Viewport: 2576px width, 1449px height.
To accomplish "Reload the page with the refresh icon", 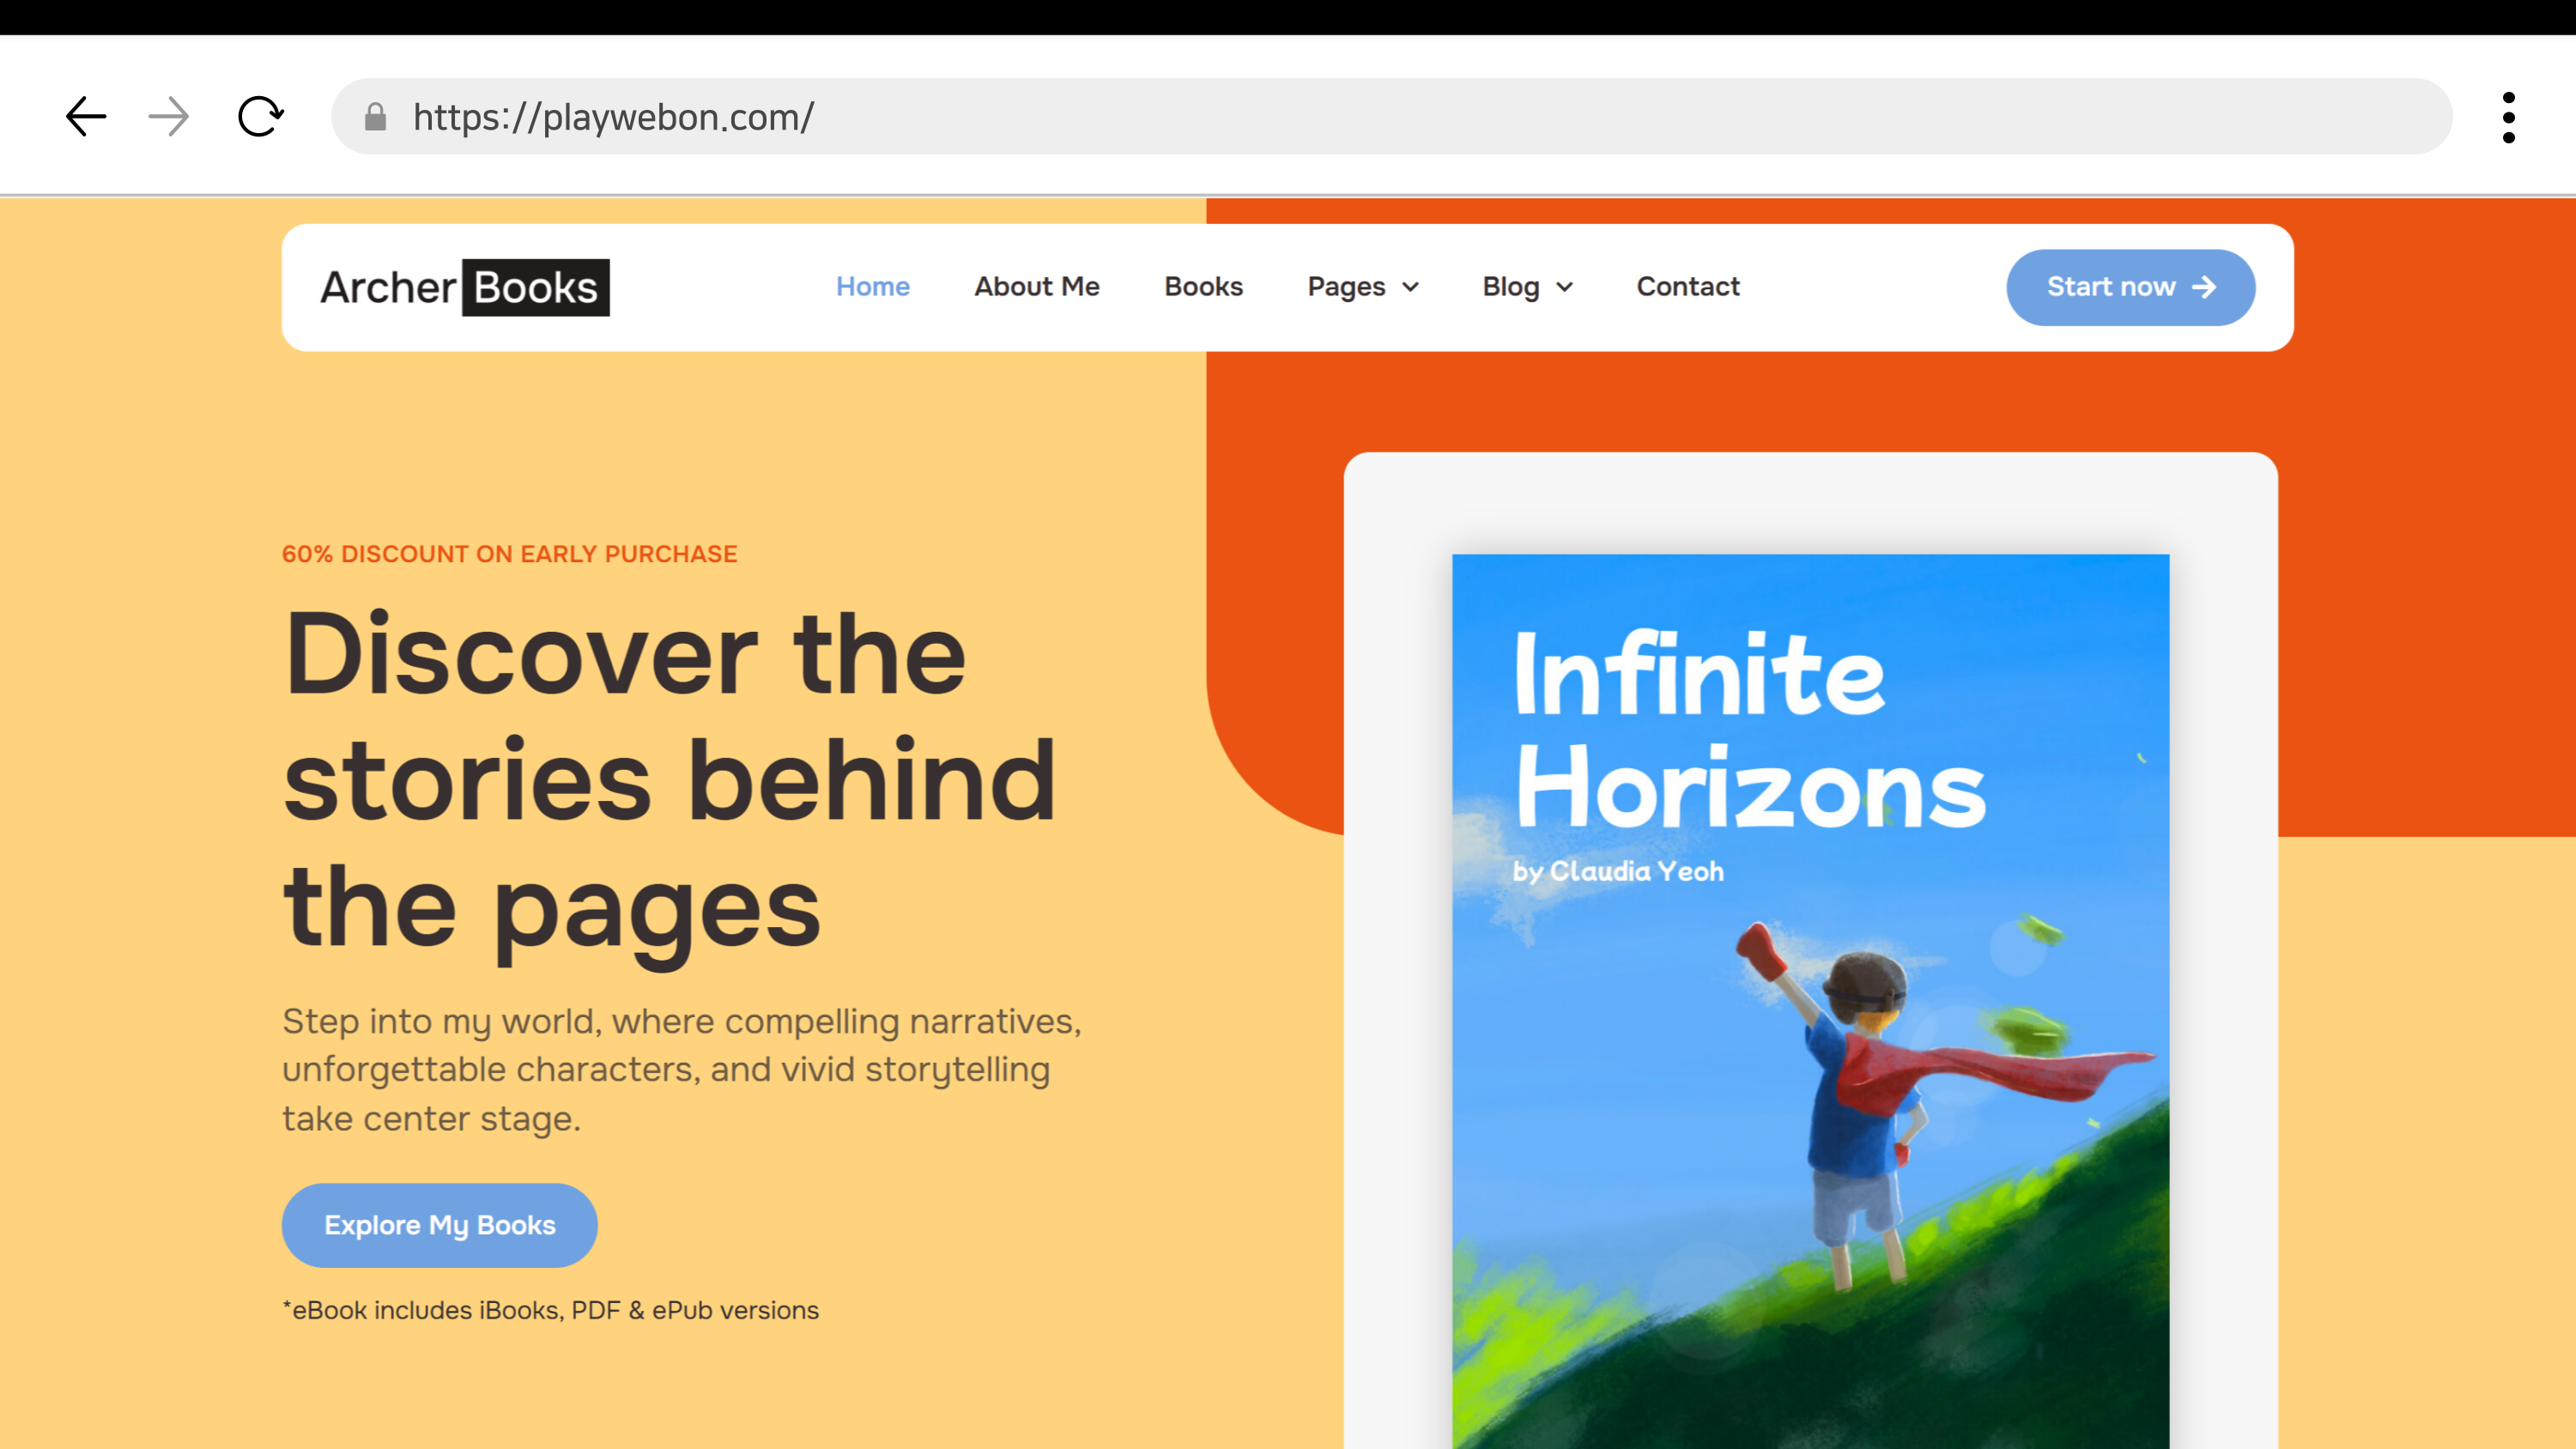I will pos(261,117).
